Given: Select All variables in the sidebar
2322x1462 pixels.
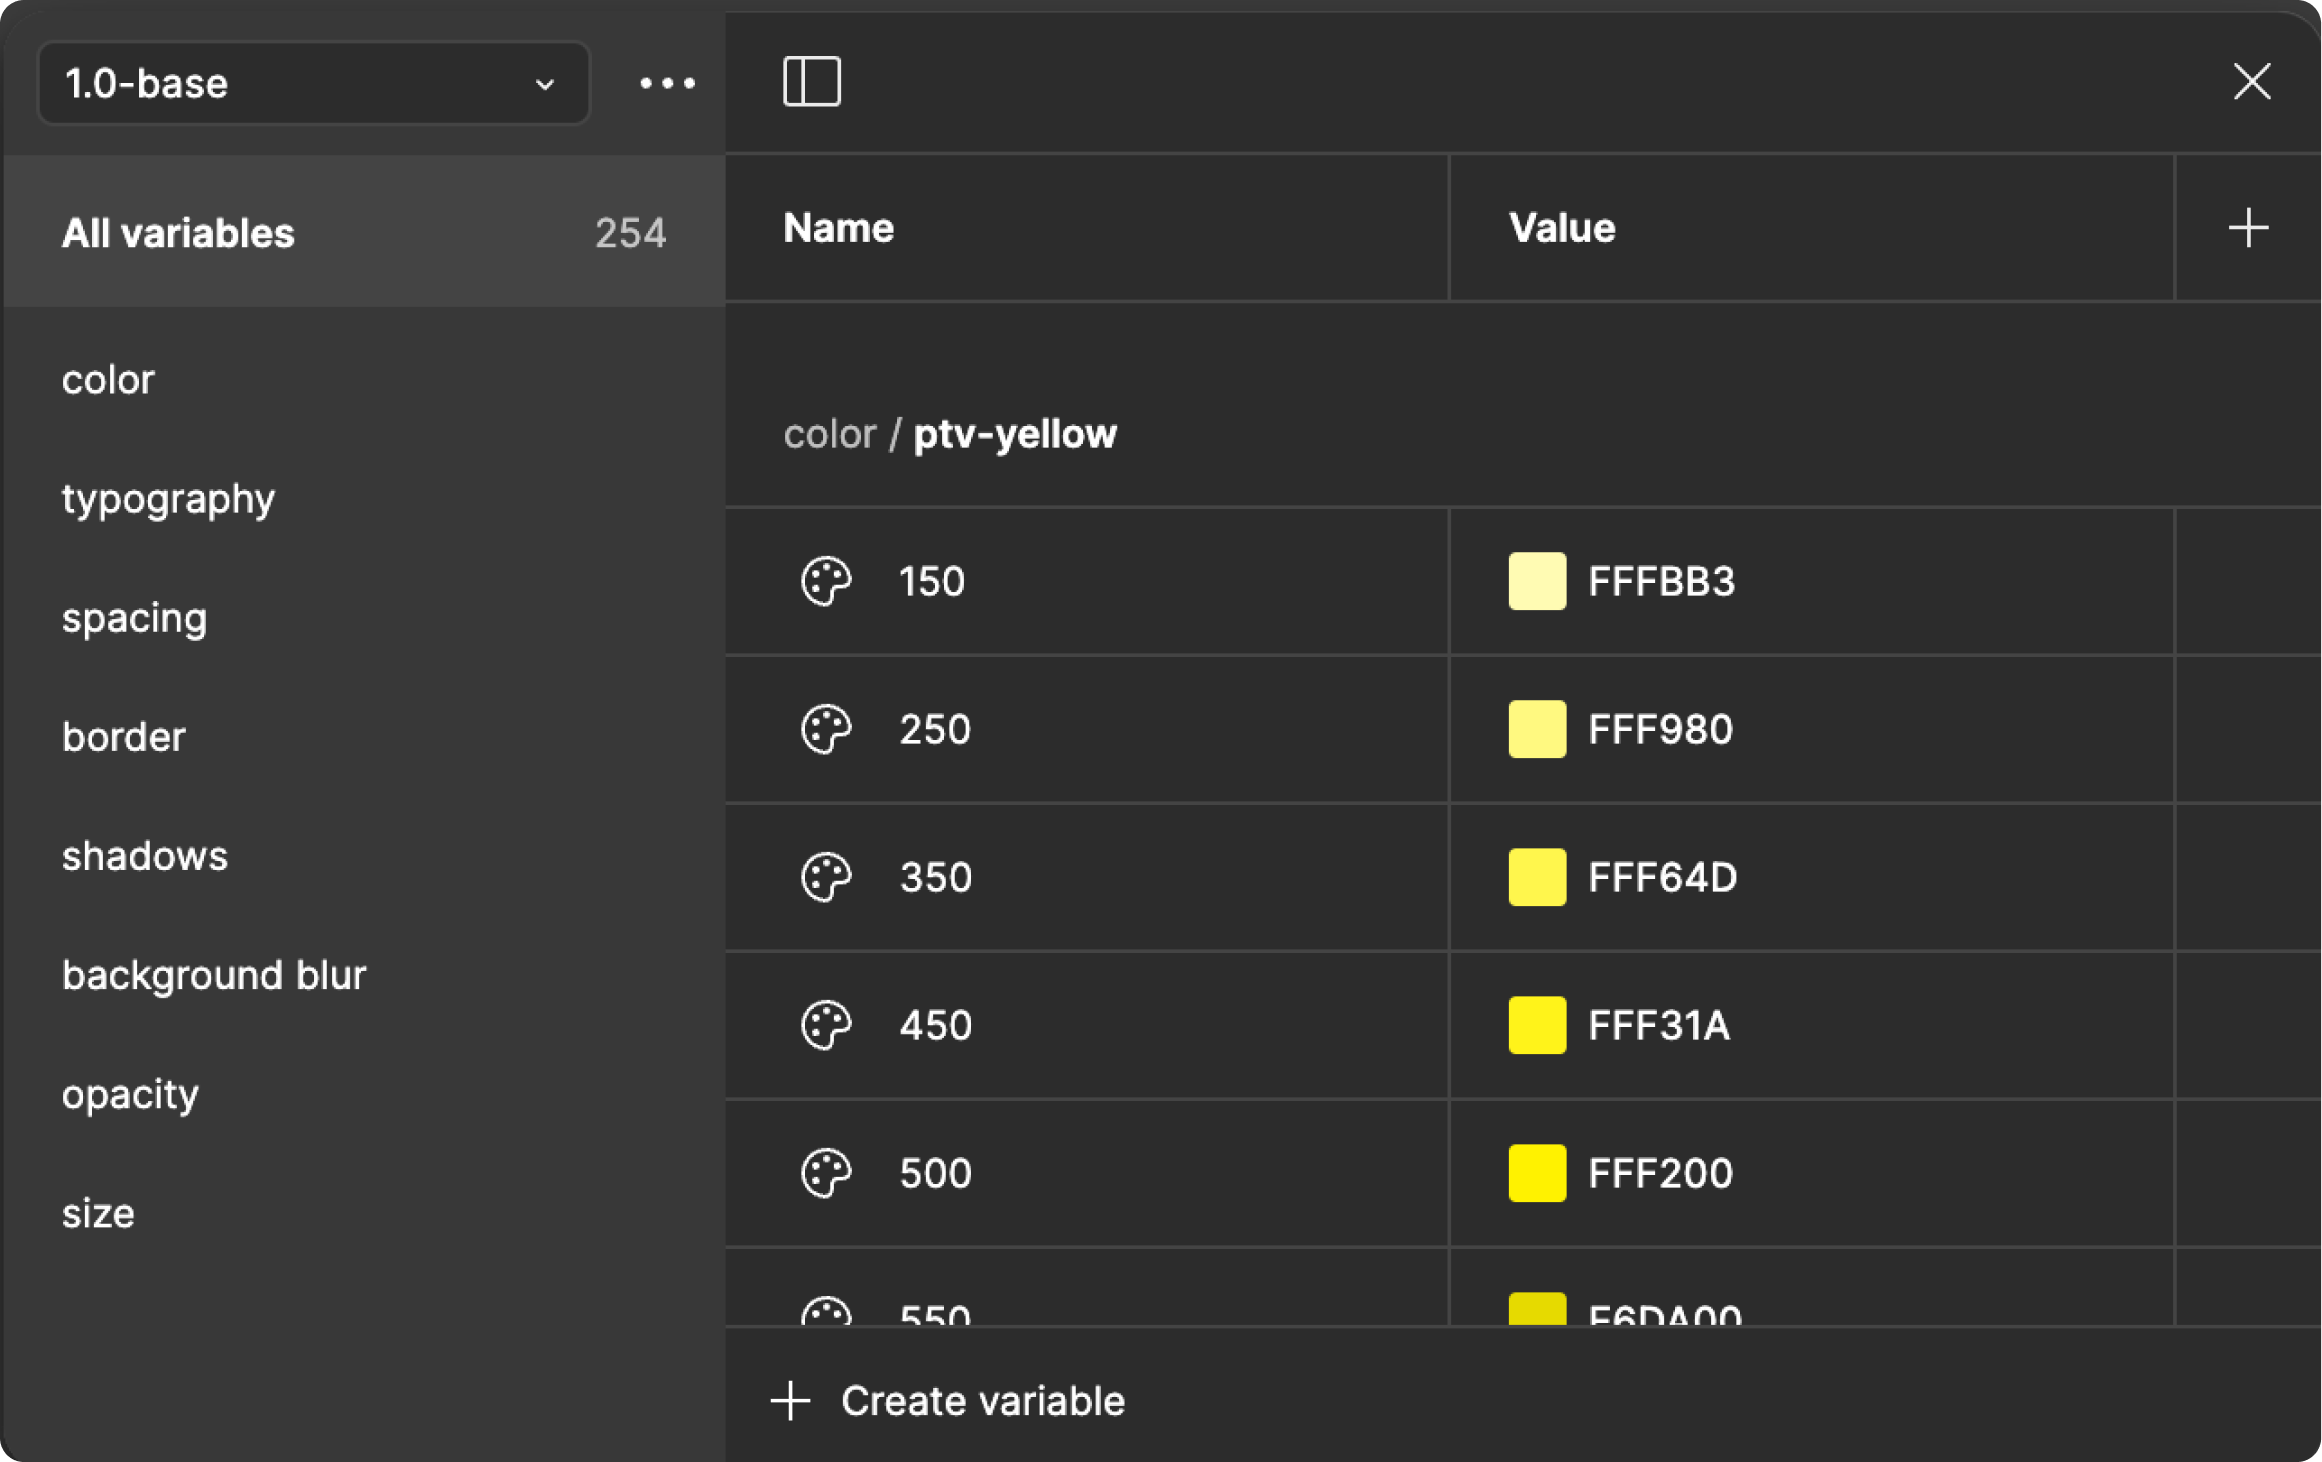Looking at the screenshot, I should [x=178, y=231].
